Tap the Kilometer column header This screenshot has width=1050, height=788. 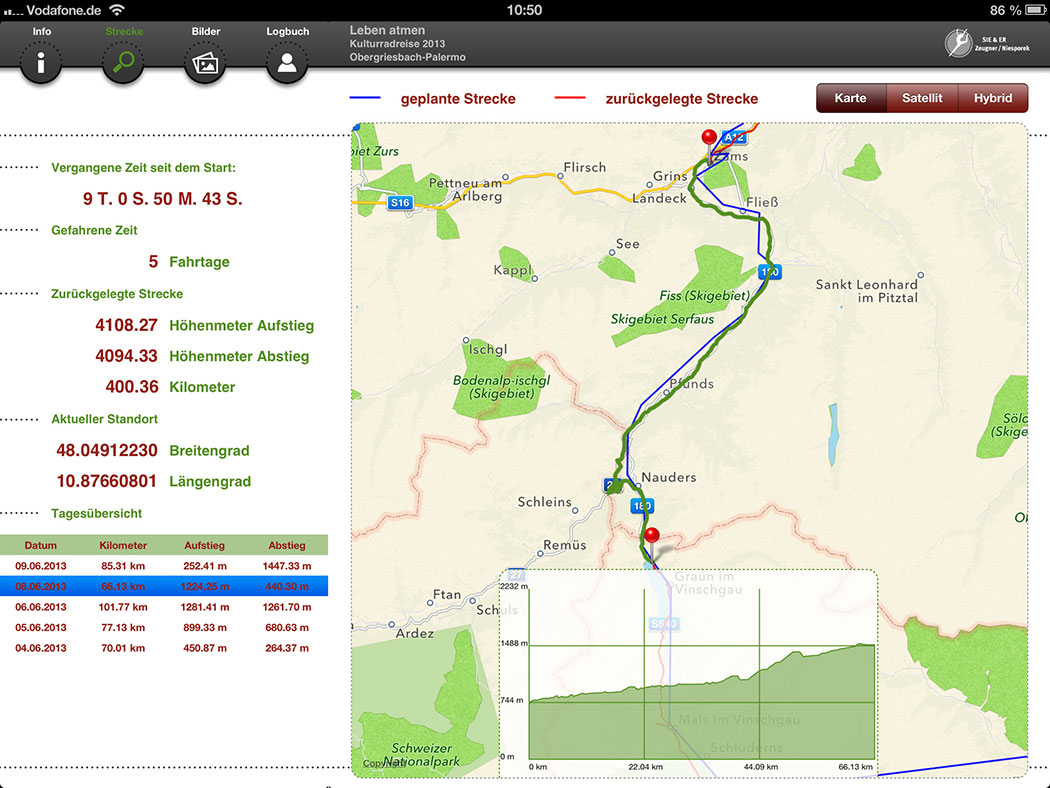point(123,545)
